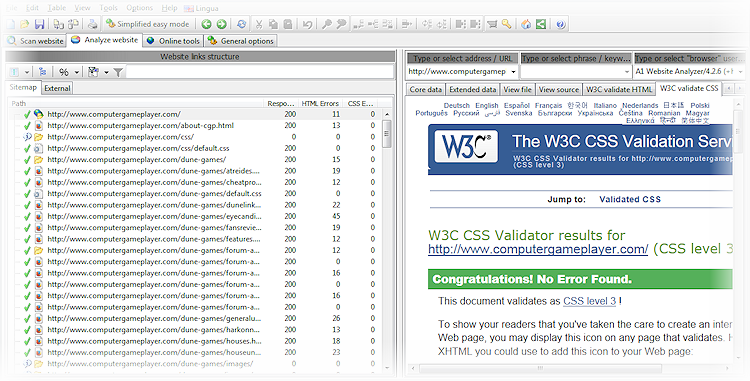The width and height of the screenshot is (750, 381).
Task: Open the View file tab
Action: pos(518,89)
